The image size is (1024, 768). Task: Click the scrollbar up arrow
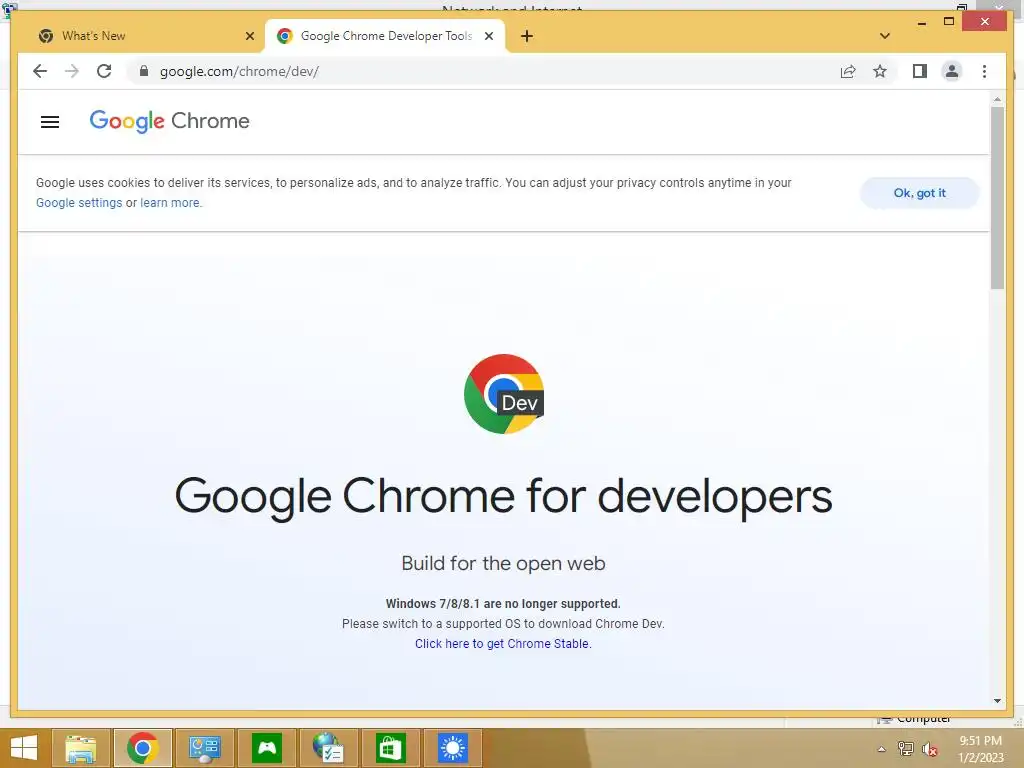point(997,99)
